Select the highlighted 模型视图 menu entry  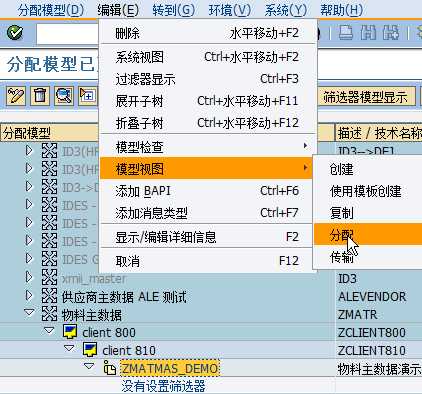click(206, 168)
